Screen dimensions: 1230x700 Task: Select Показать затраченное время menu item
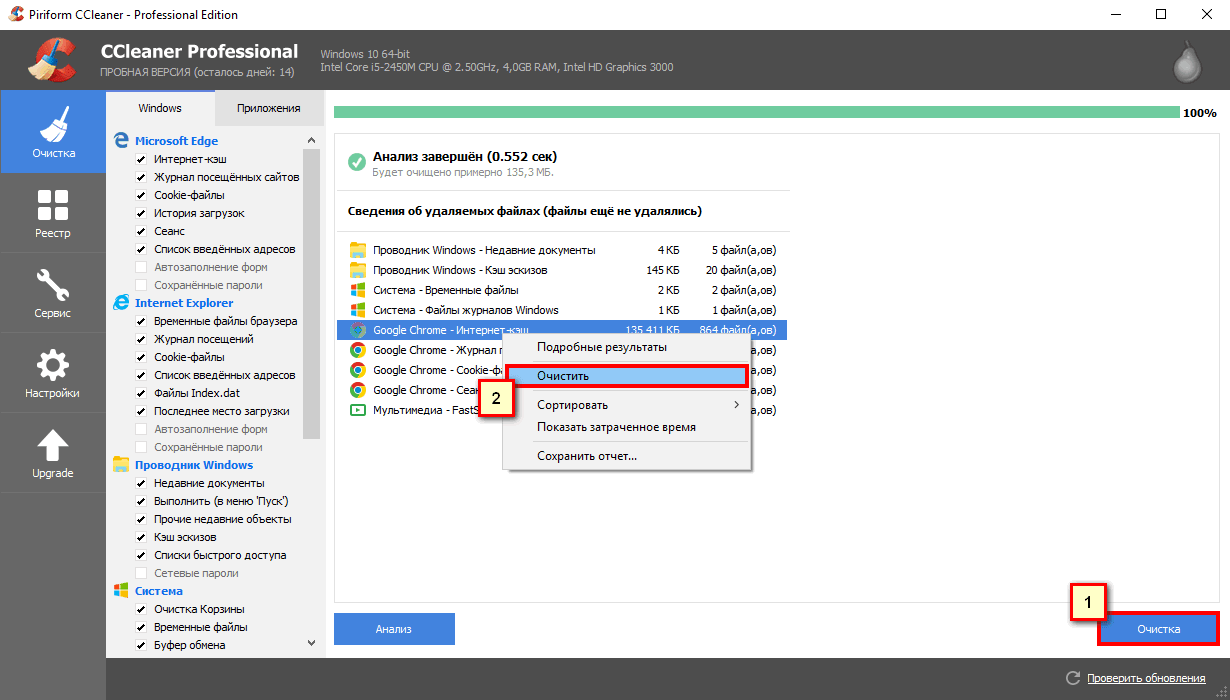pyautogui.click(x=629, y=427)
